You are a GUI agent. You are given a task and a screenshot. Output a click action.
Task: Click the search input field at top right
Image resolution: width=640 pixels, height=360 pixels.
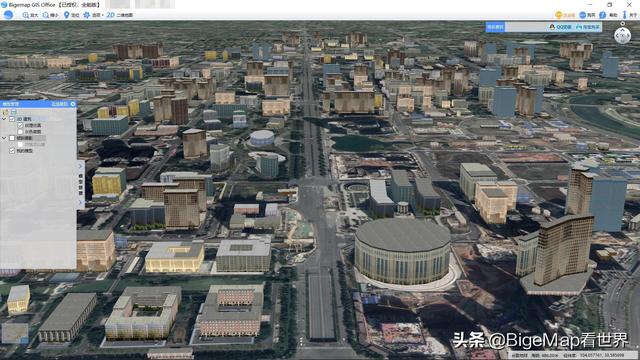[x=526, y=27]
